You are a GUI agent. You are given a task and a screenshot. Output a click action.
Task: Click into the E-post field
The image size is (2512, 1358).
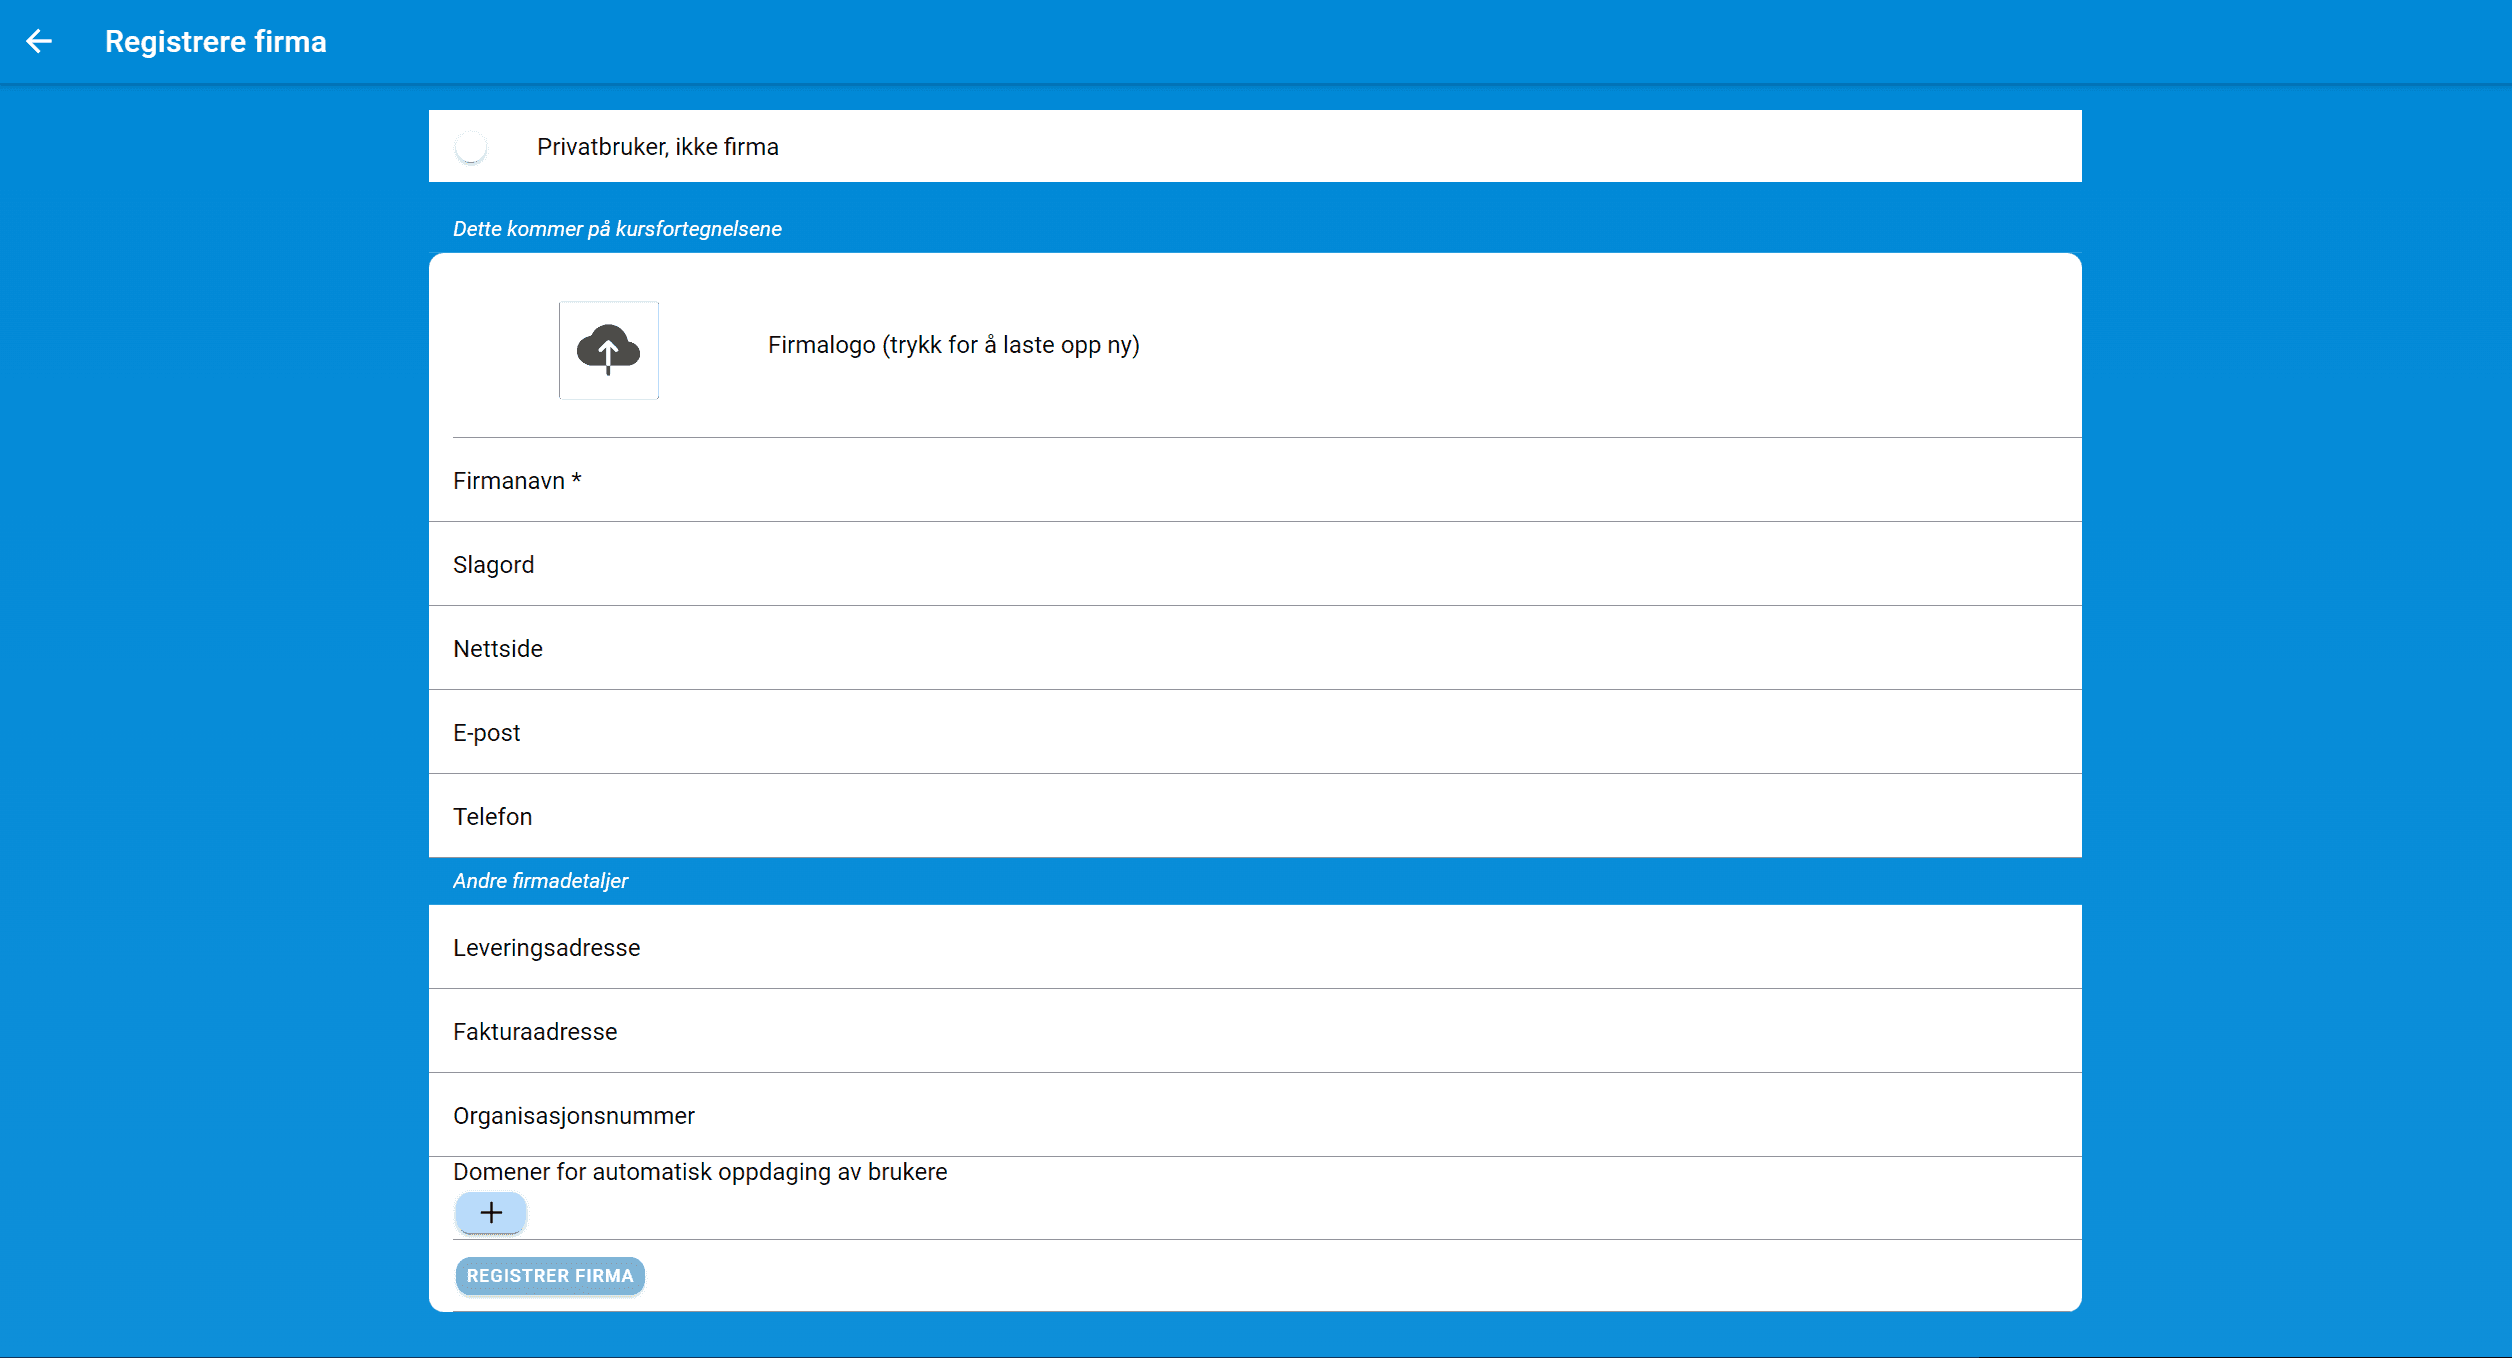(1254, 733)
